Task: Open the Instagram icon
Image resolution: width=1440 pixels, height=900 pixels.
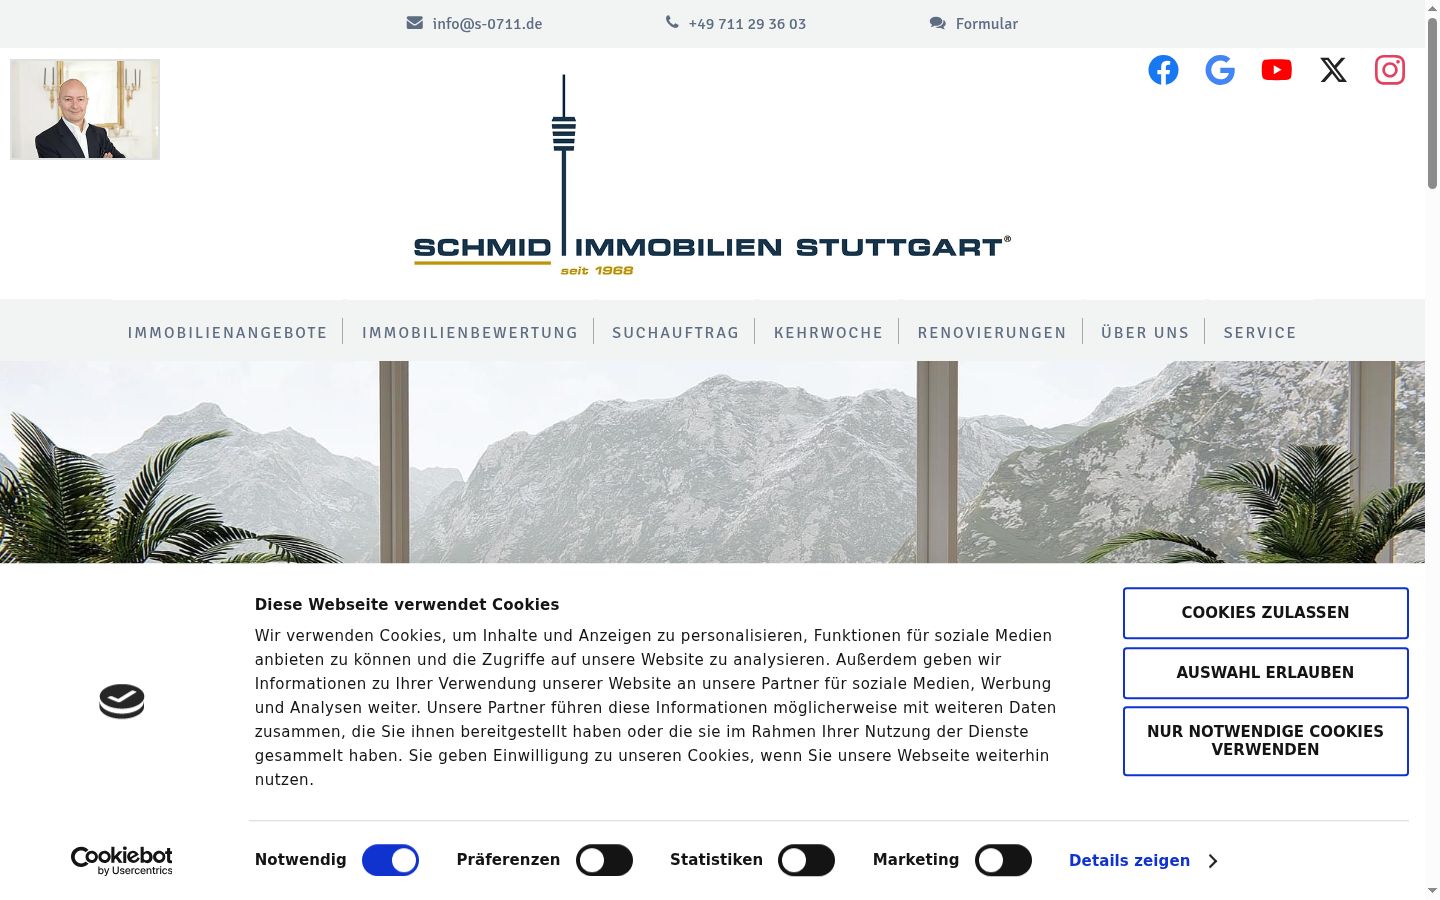Action: click(x=1390, y=70)
